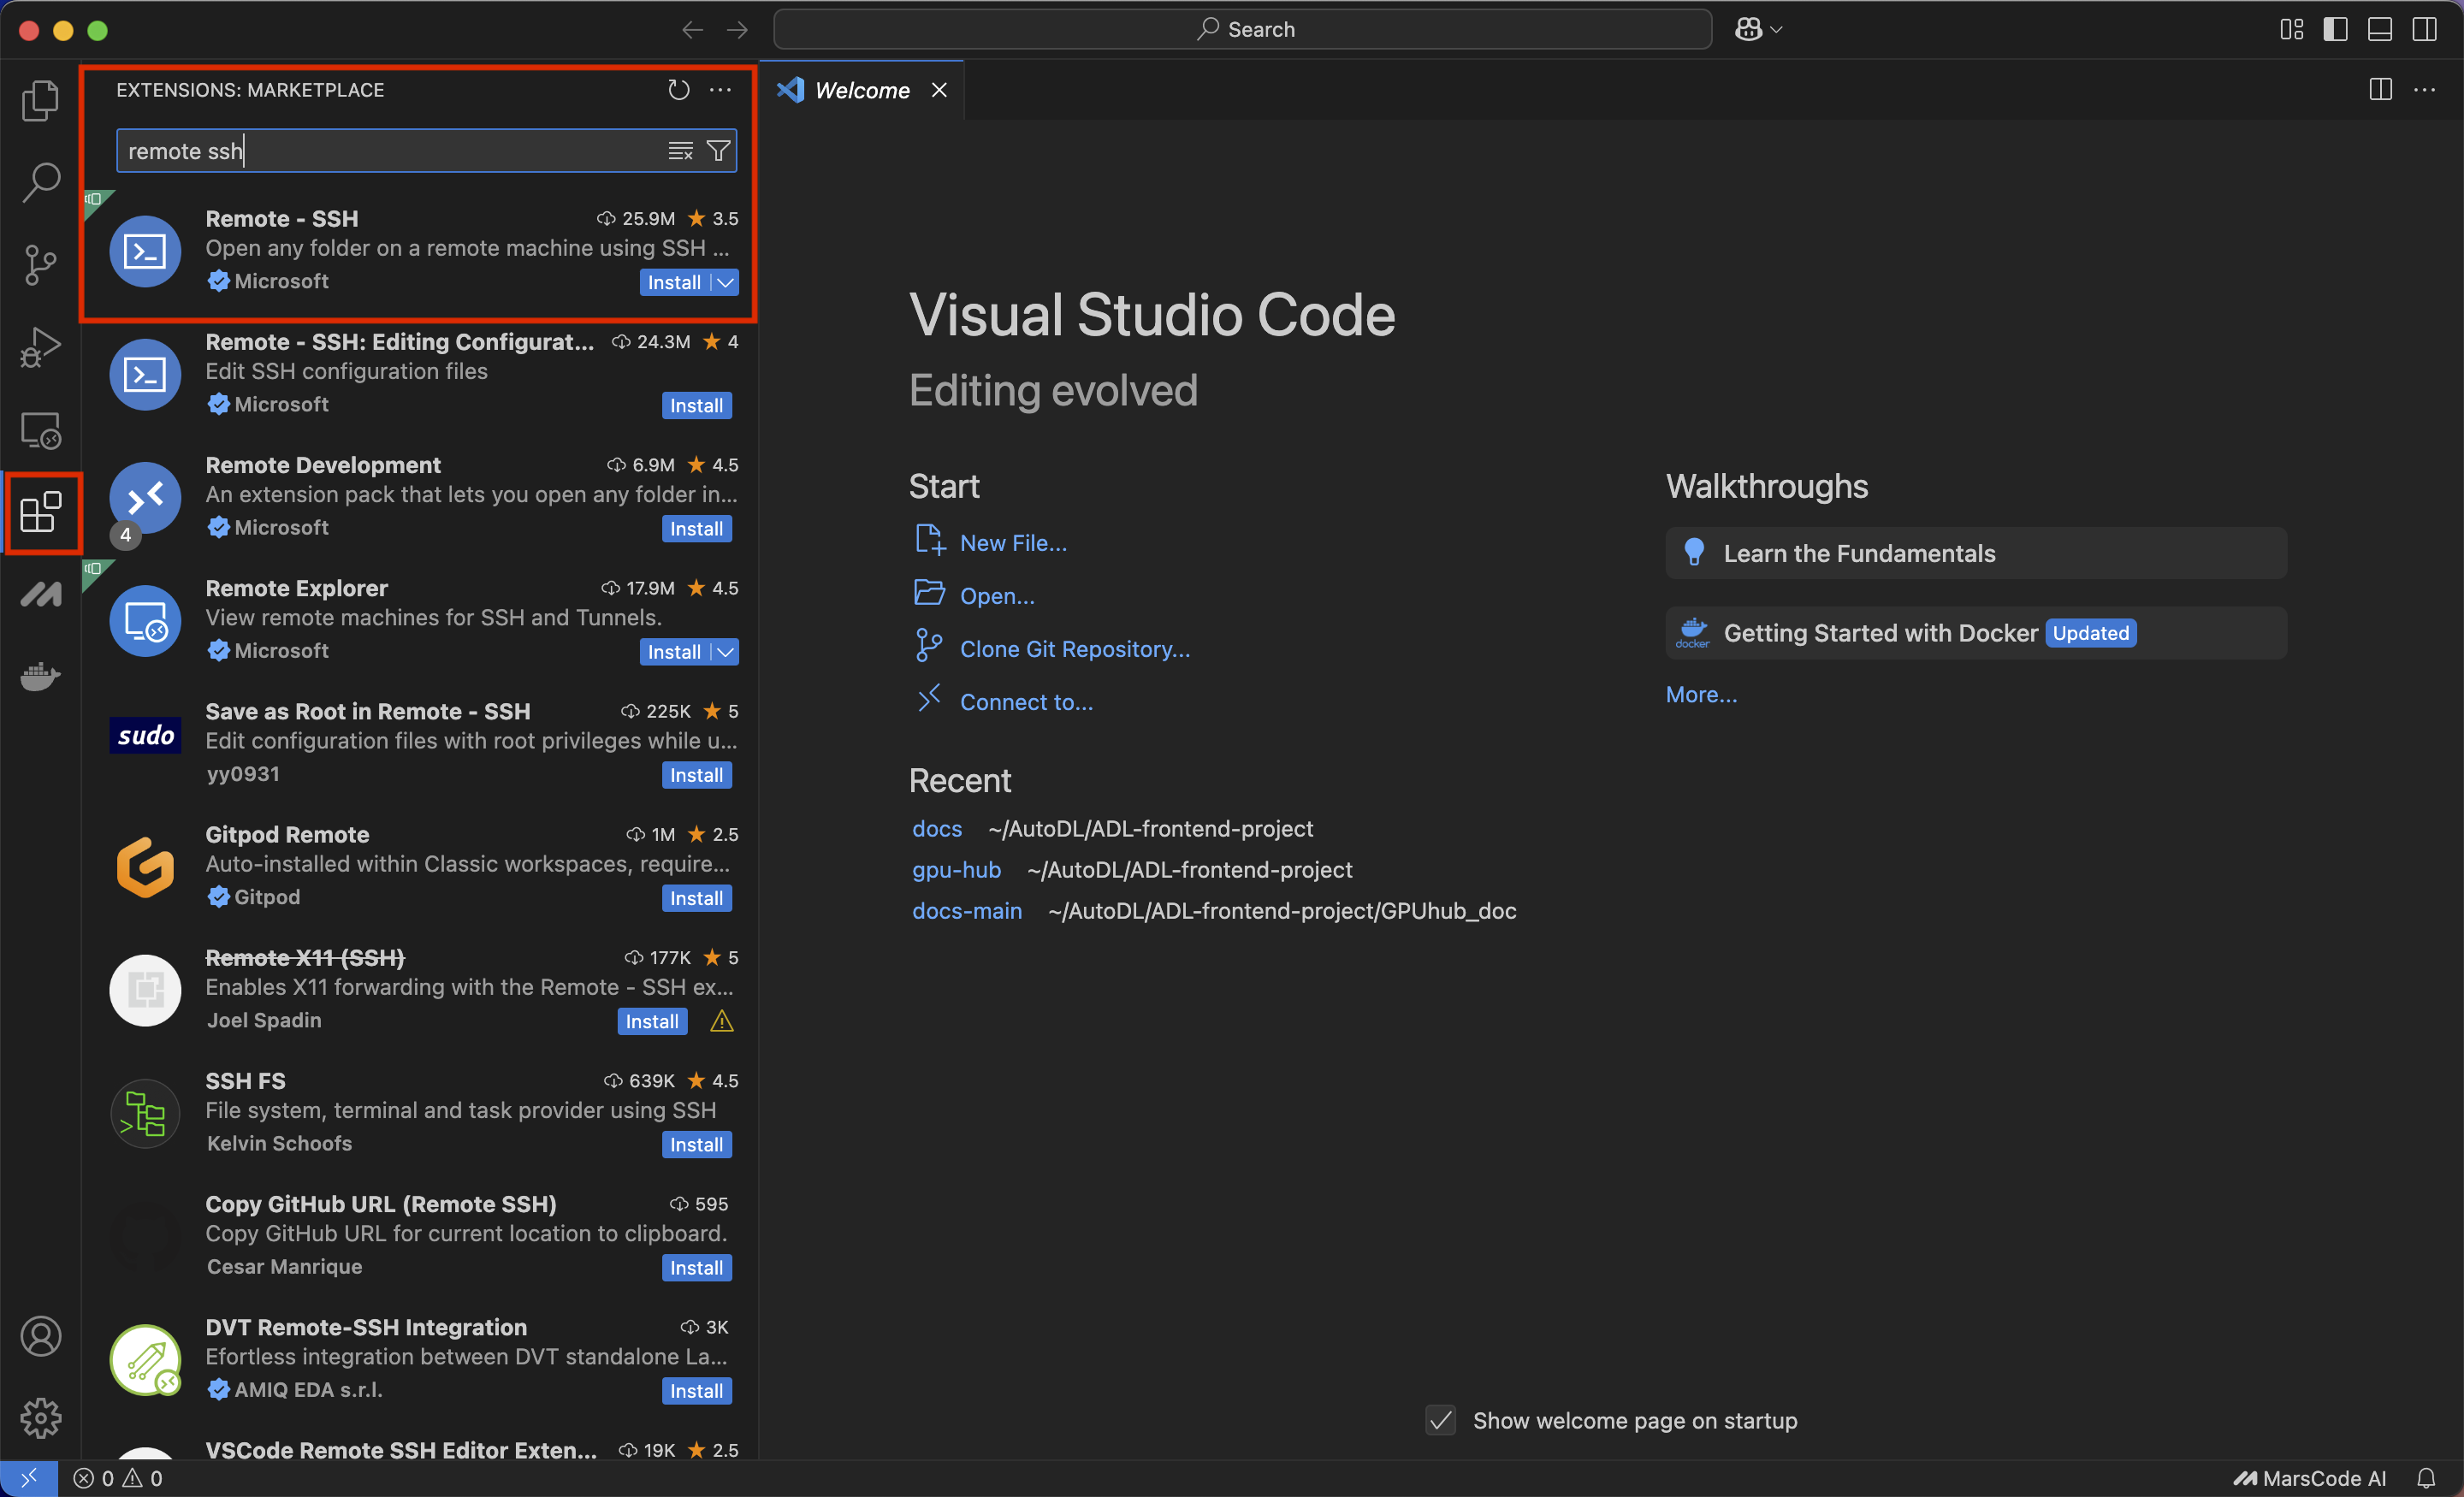
Task: Open Run and Debug view
Action: pos(40,348)
